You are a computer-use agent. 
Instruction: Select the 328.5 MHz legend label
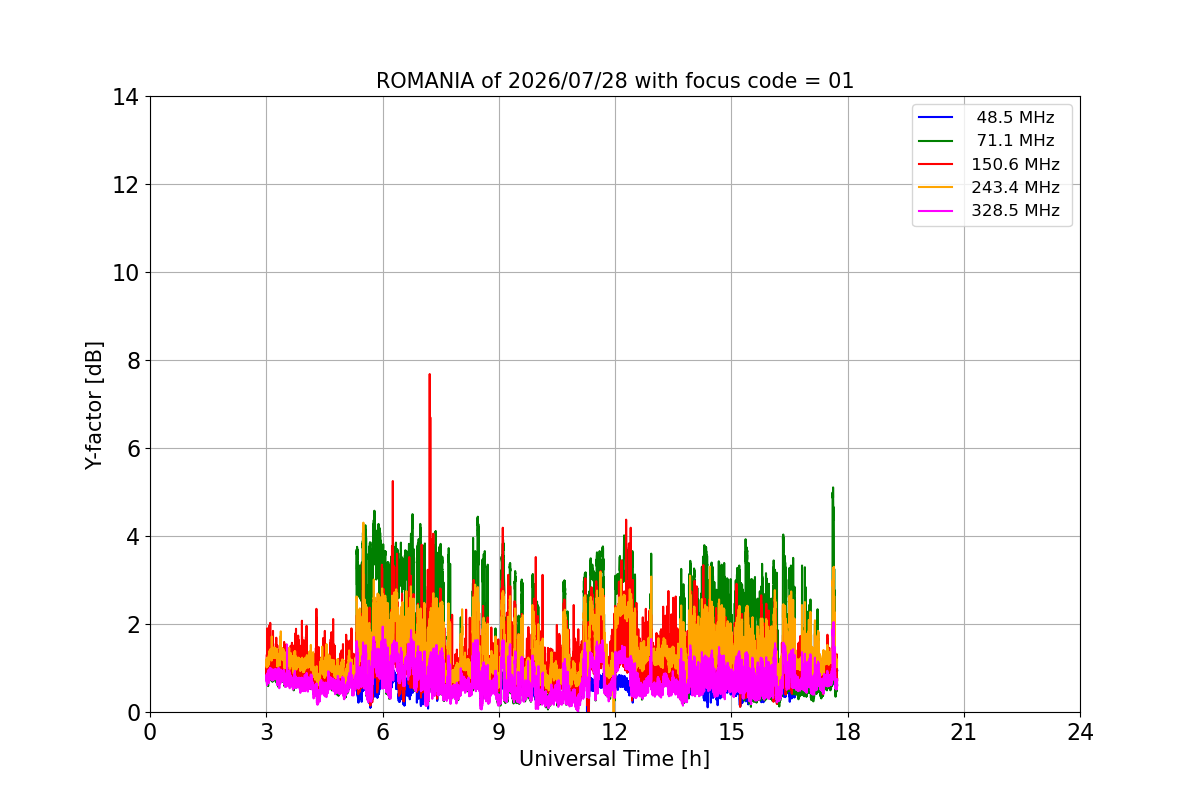coord(1015,211)
